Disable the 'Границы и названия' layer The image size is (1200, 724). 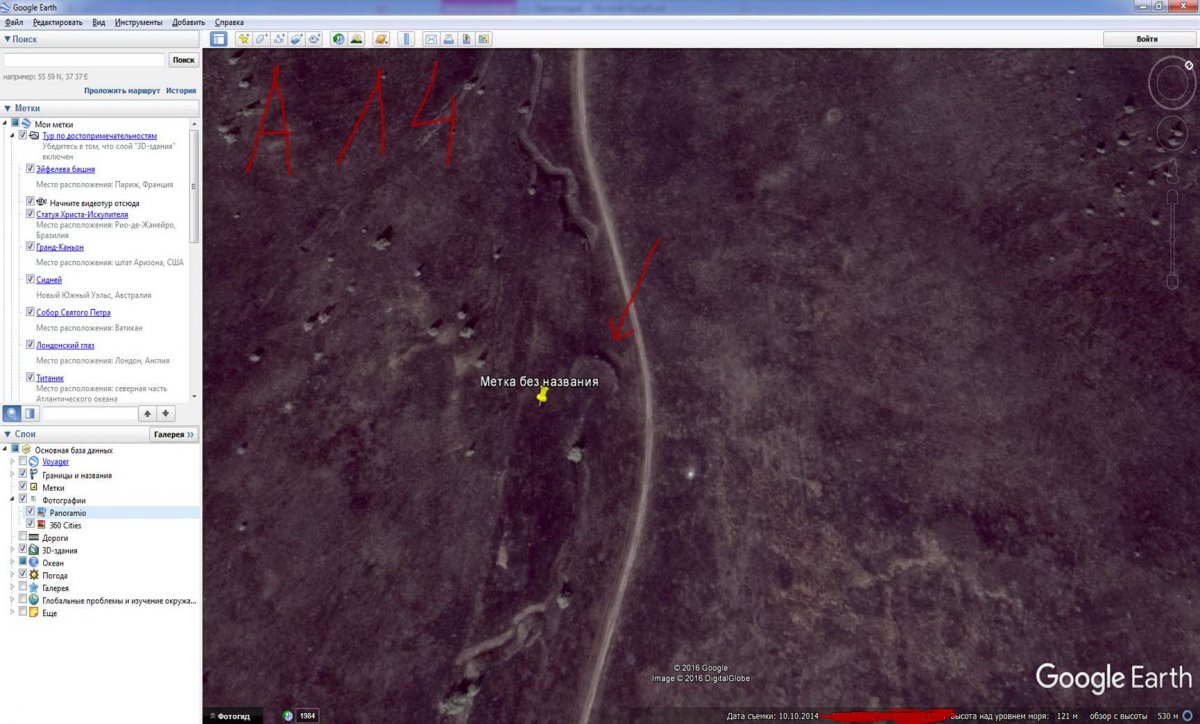click(x=23, y=474)
